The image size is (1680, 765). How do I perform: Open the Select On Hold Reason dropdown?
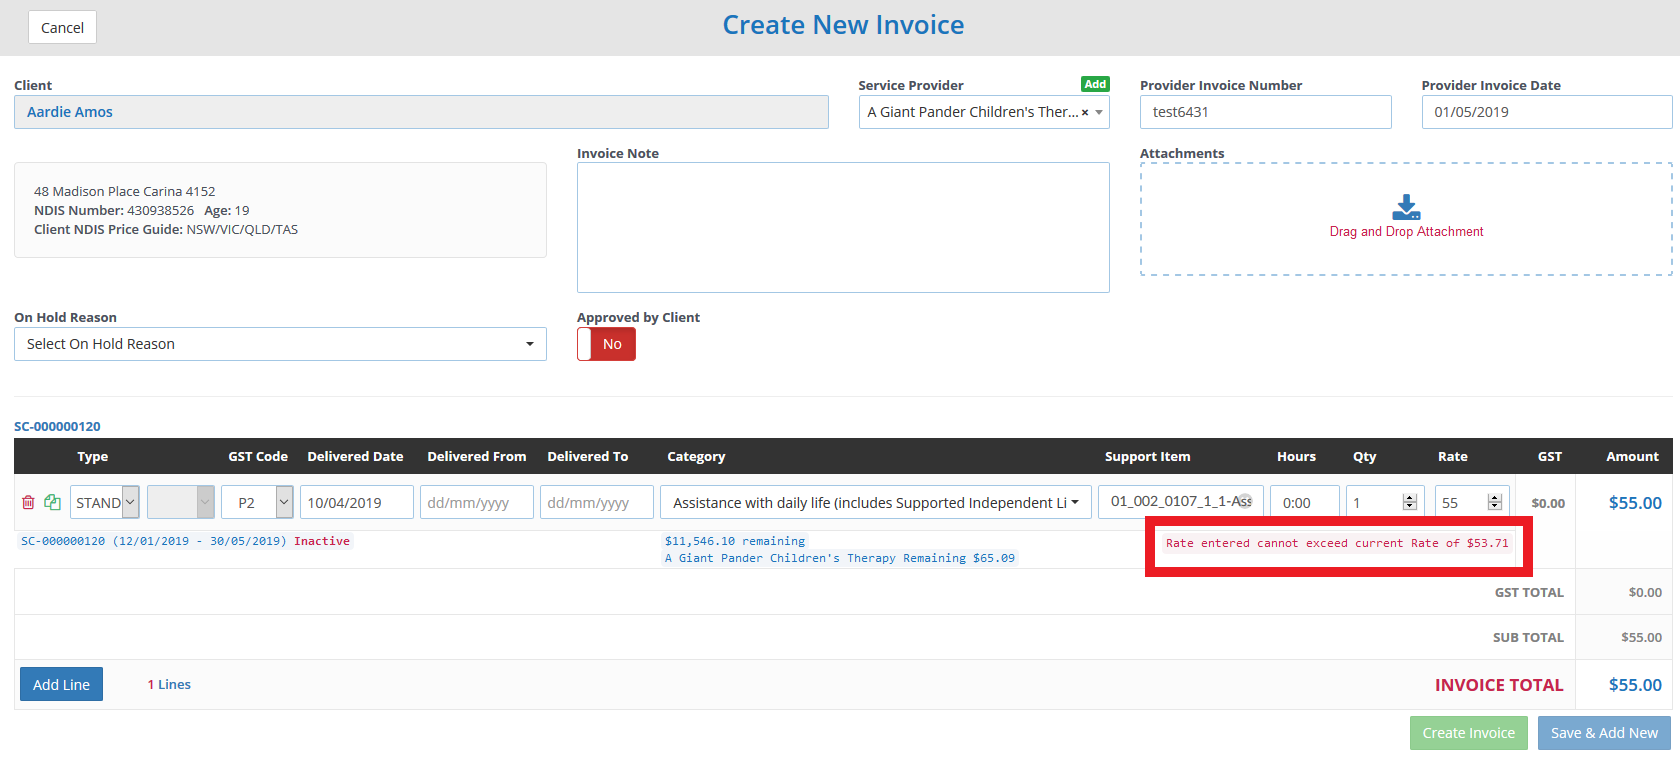(x=280, y=344)
